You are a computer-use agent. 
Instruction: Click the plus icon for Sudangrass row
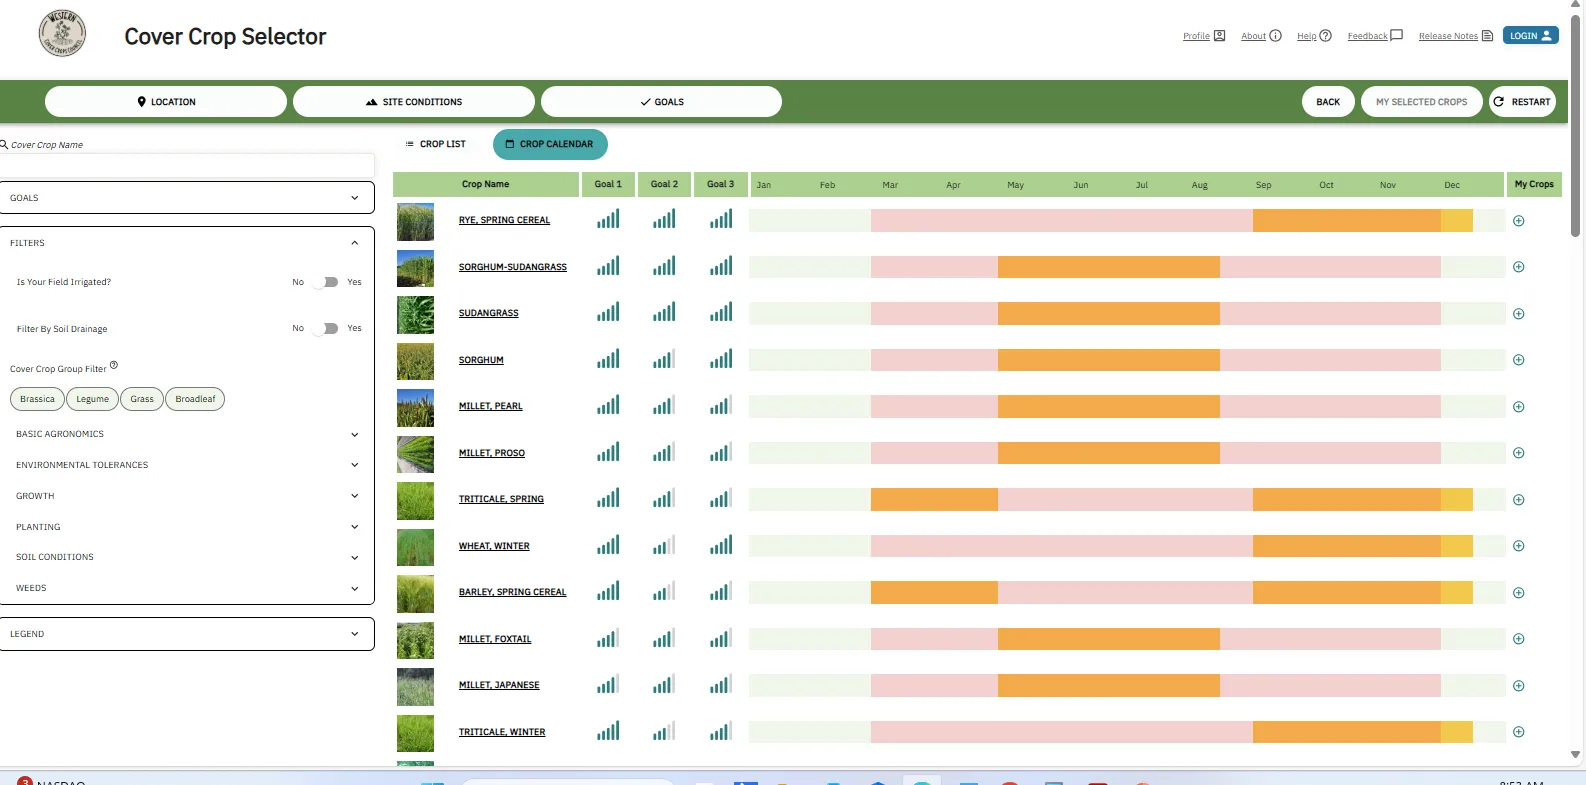[x=1518, y=314]
